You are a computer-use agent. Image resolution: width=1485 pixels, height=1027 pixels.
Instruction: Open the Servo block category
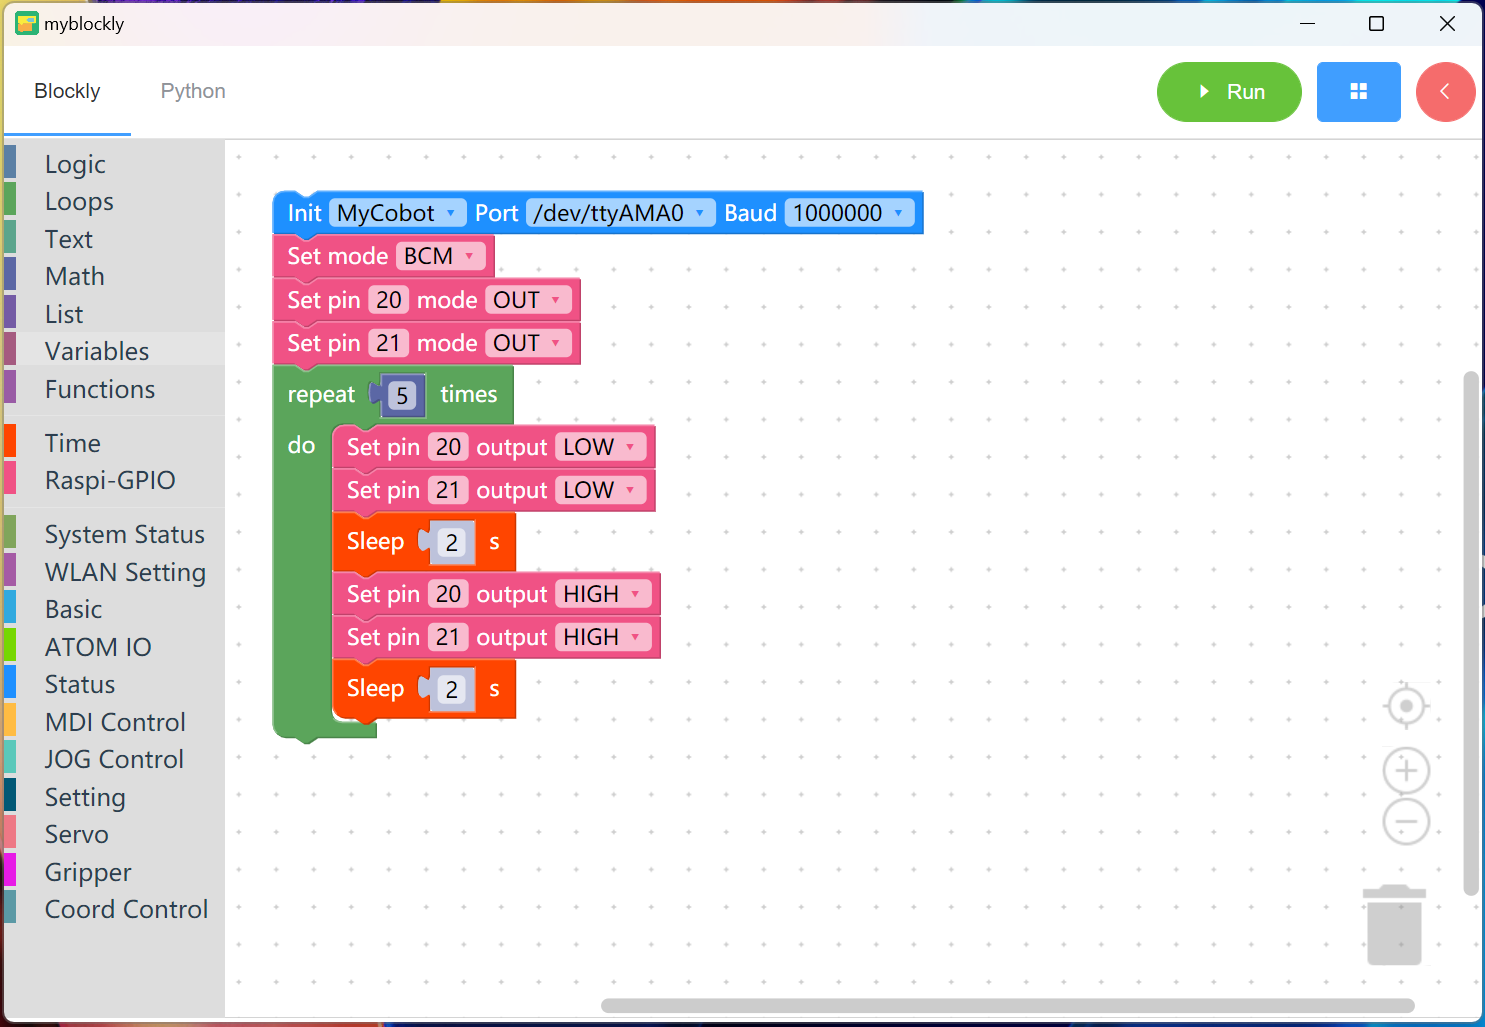coord(114,834)
